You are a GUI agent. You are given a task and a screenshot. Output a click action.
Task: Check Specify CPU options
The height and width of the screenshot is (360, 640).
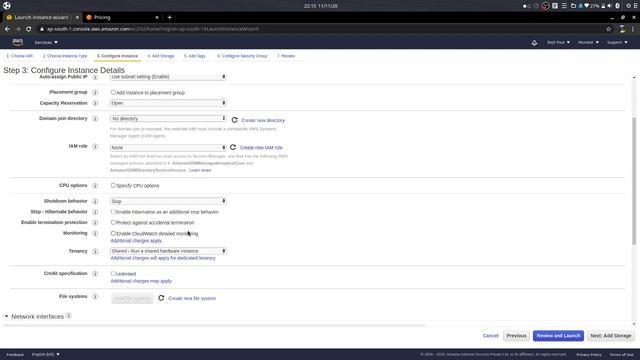click(x=113, y=185)
